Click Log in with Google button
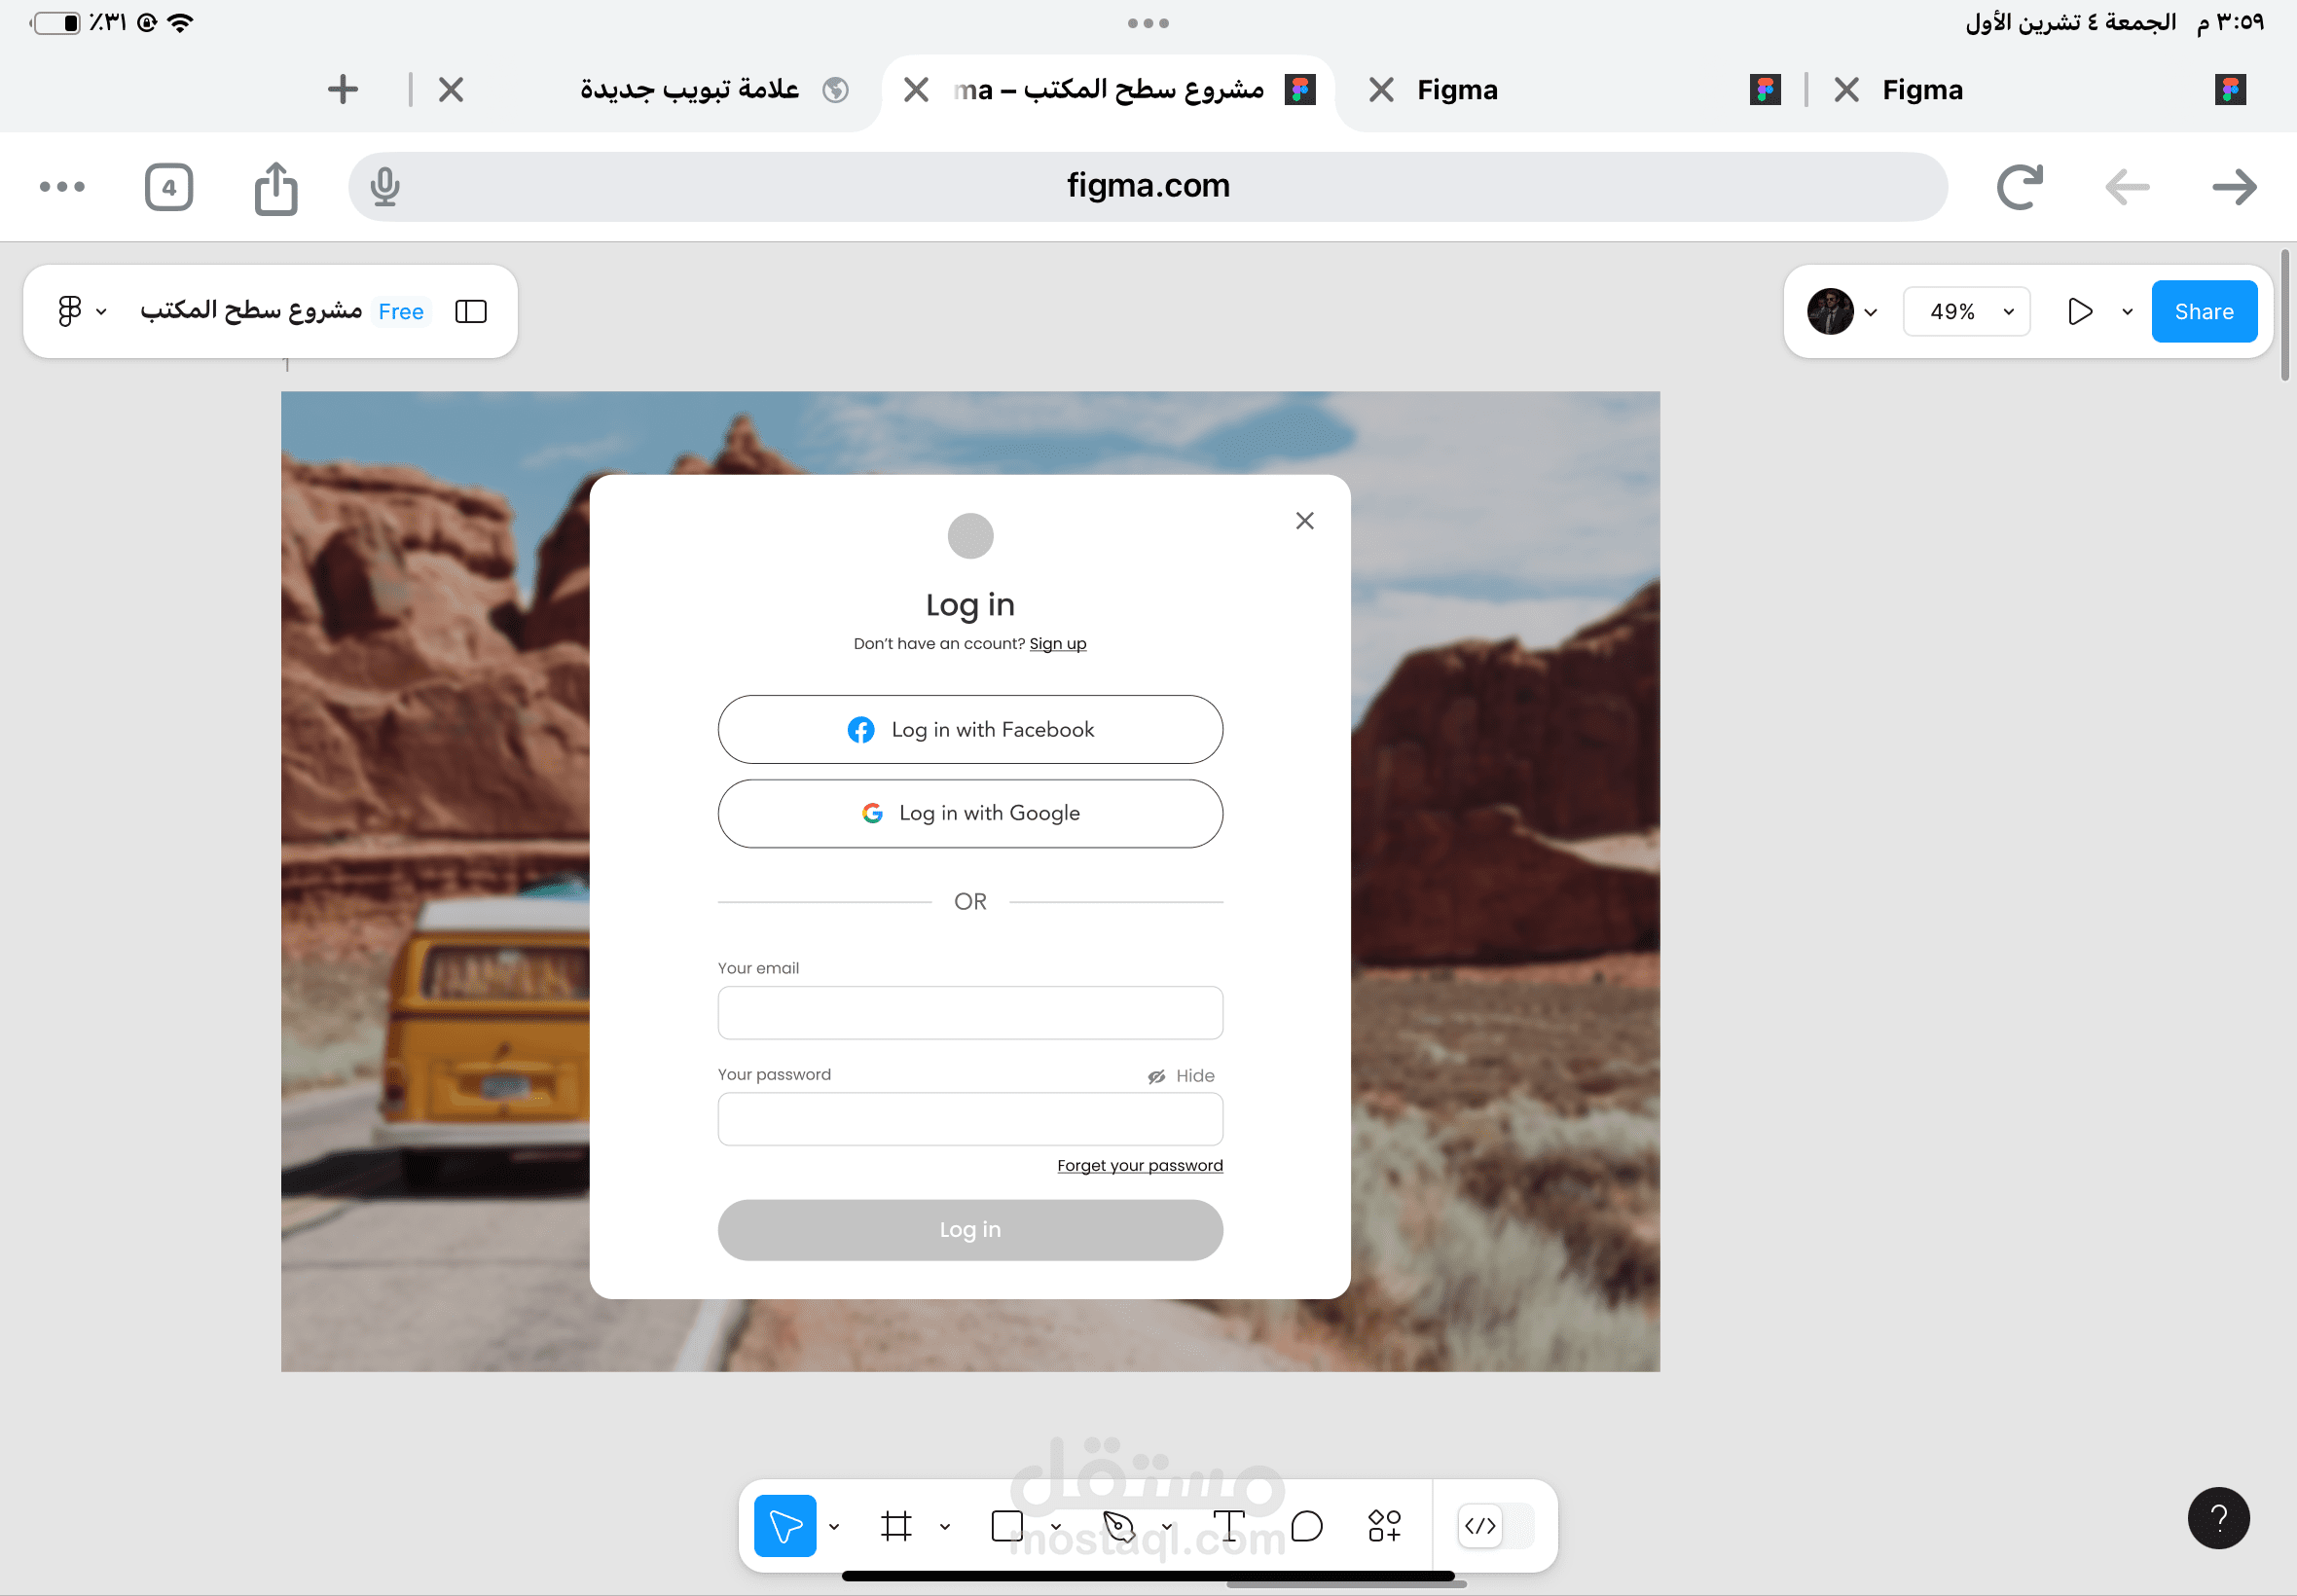Image resolution: width=2297 pixels, height=1596 pixels. 970,814
